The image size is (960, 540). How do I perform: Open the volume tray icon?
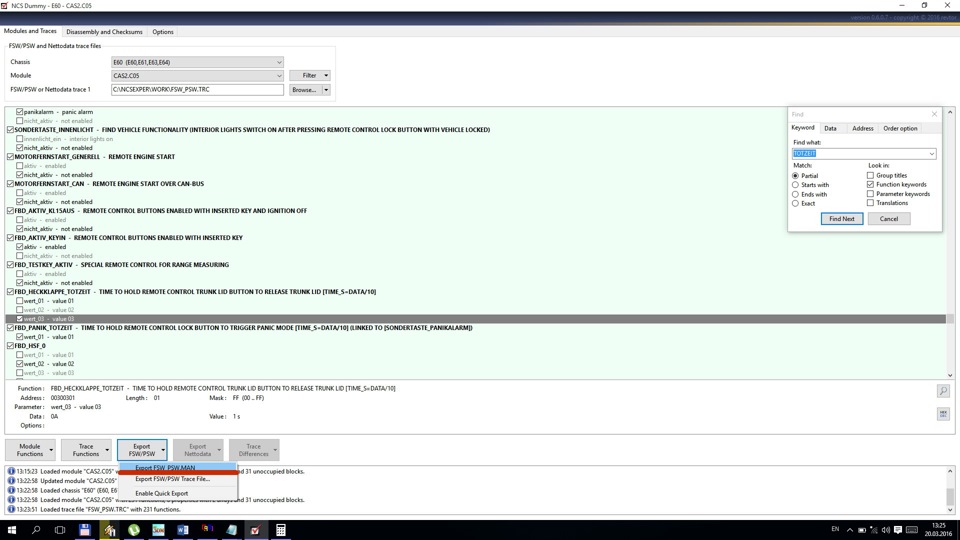(x=885, y=530)
